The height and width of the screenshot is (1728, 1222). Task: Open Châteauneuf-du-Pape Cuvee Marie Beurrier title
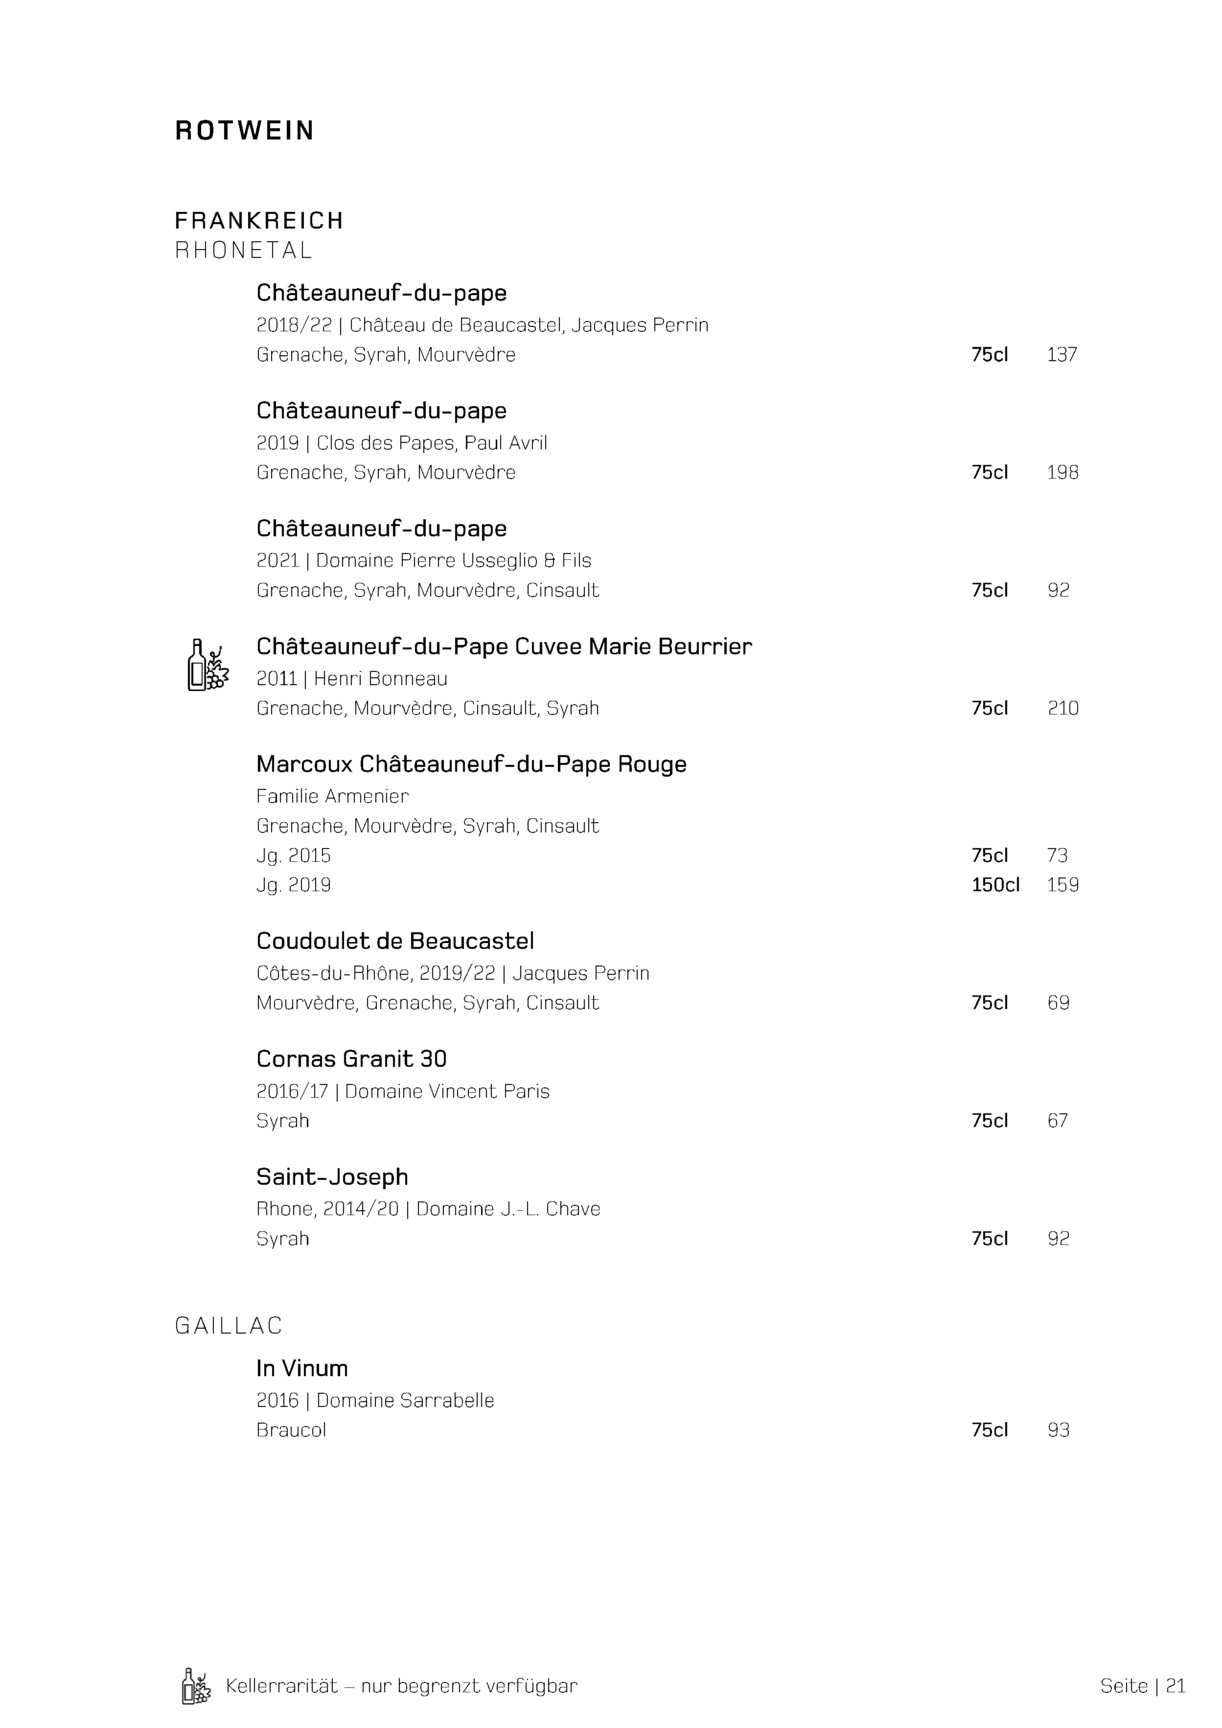click(504, 647)
